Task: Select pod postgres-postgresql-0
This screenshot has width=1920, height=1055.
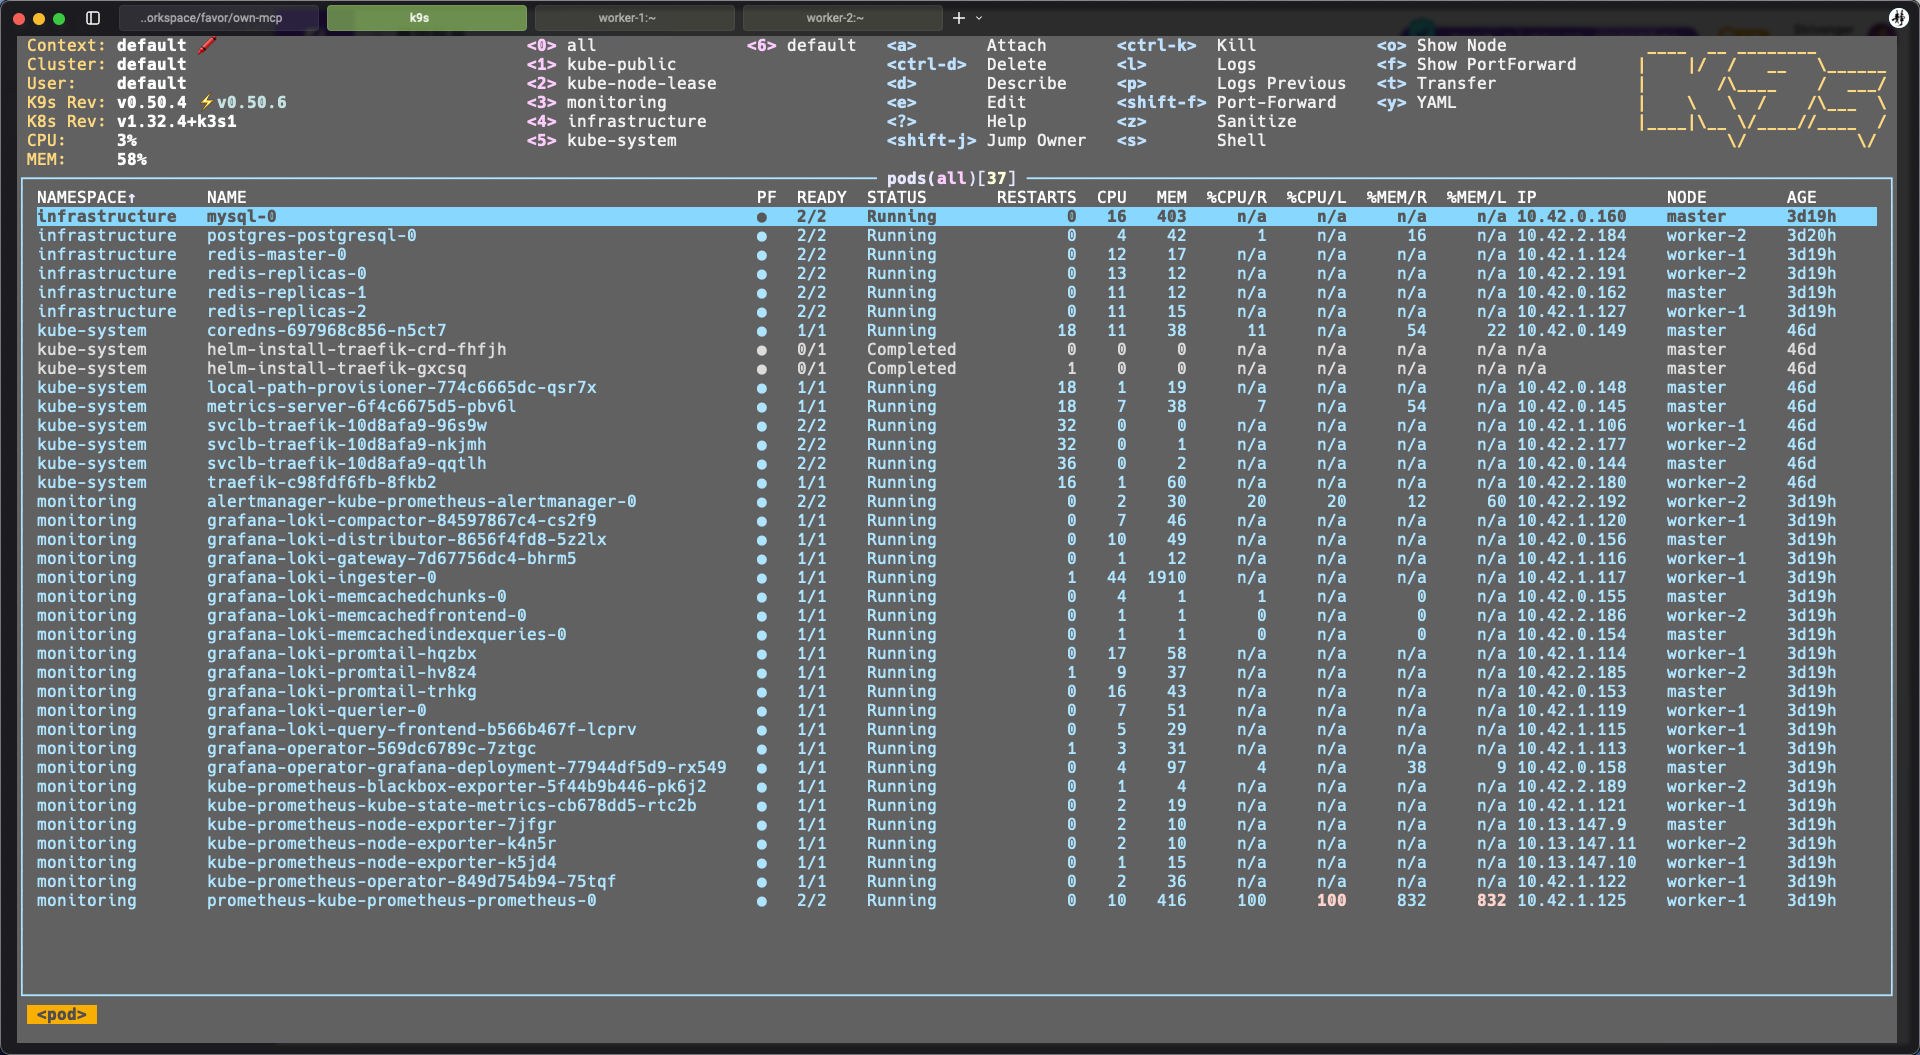Action: pos(956,236)
